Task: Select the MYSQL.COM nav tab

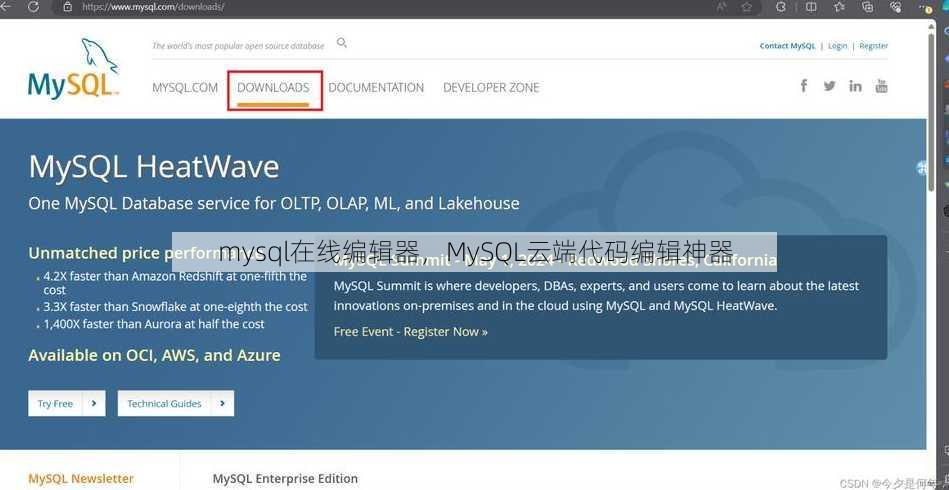Action: click(185, 88)
